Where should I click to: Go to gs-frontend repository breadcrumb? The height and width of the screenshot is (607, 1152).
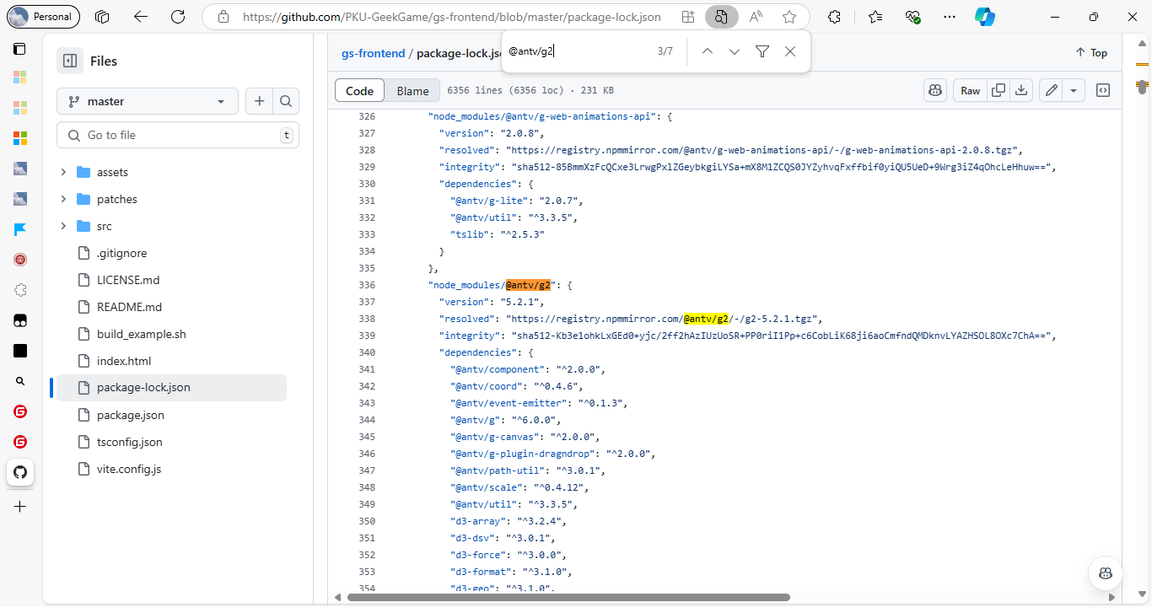[373, 53]
